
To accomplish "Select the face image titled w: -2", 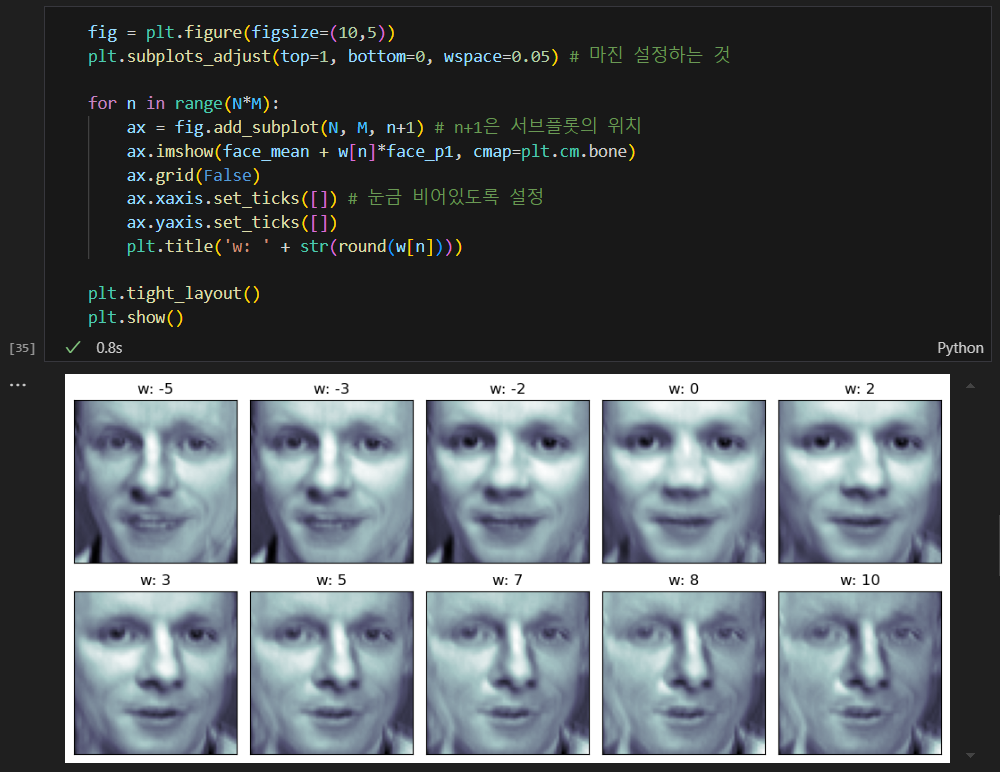I will click(x=508, y=482).
